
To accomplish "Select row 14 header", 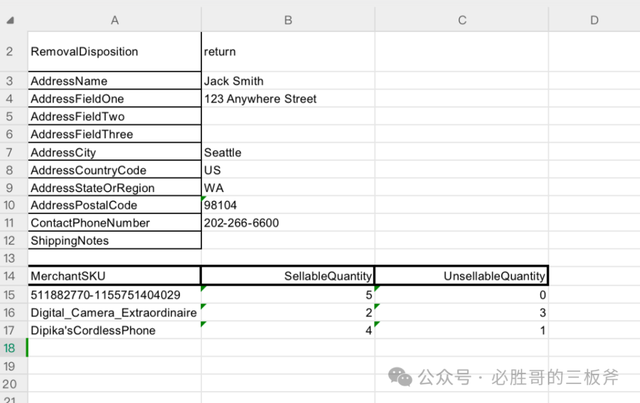I will coord(9,276).
